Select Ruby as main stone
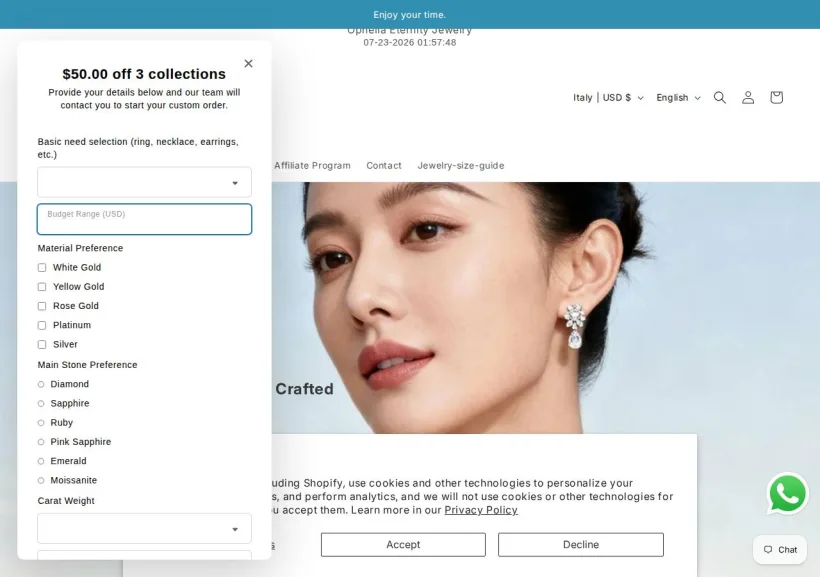The height and width of the screenshot is (577, 820). (41, 423)
